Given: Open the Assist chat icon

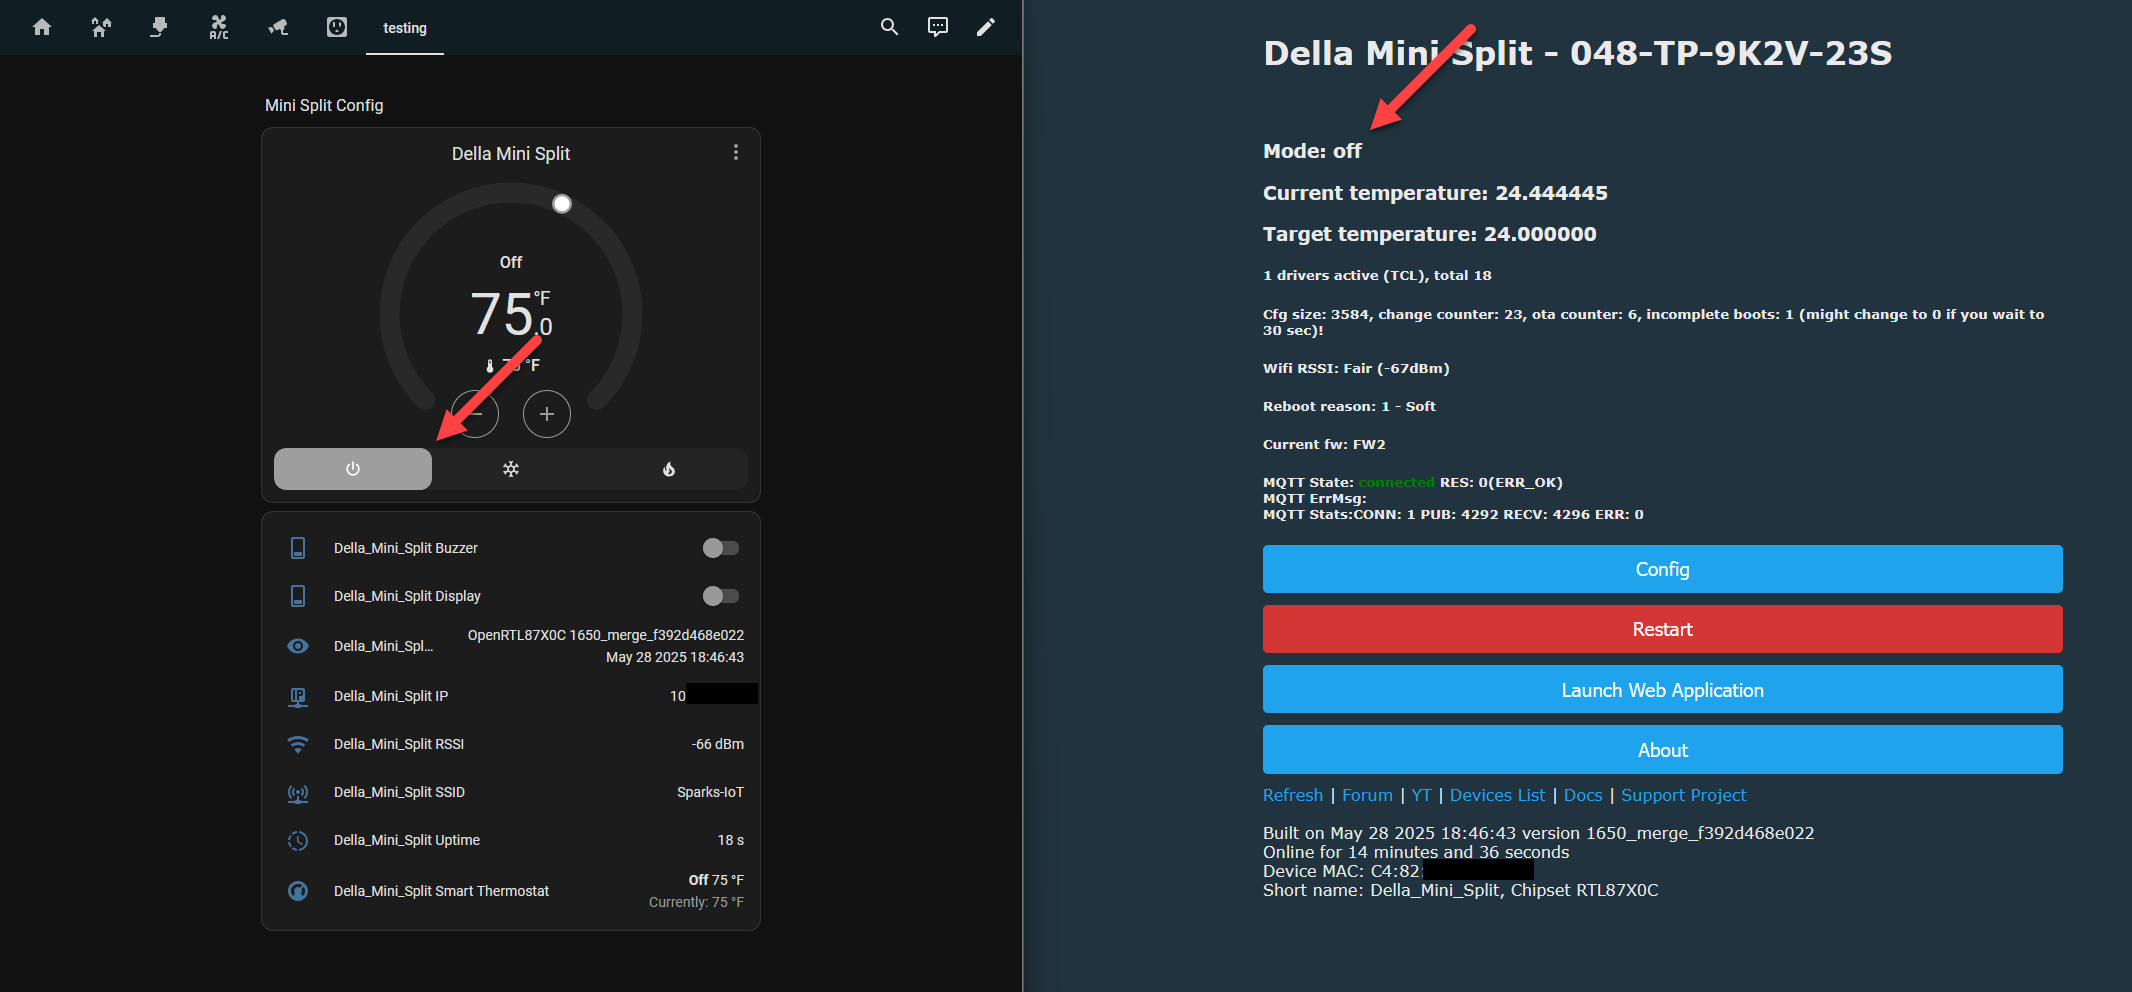Looking at the screenshot, I should point(938,27).
